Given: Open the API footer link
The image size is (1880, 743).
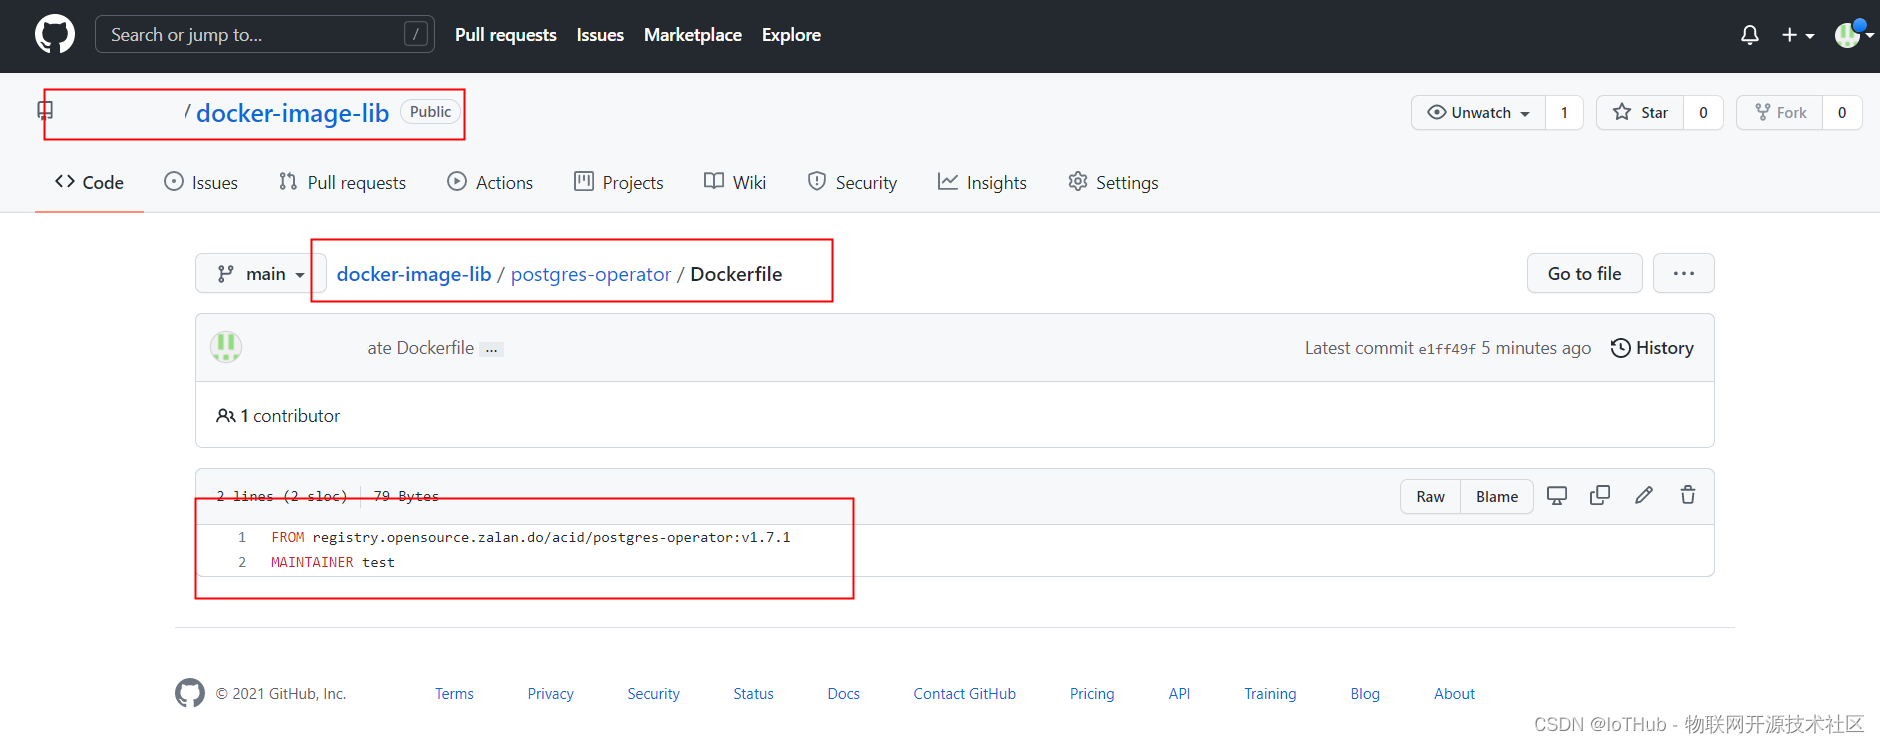Looking at the screenshot, I should (x=1179, y=694).
